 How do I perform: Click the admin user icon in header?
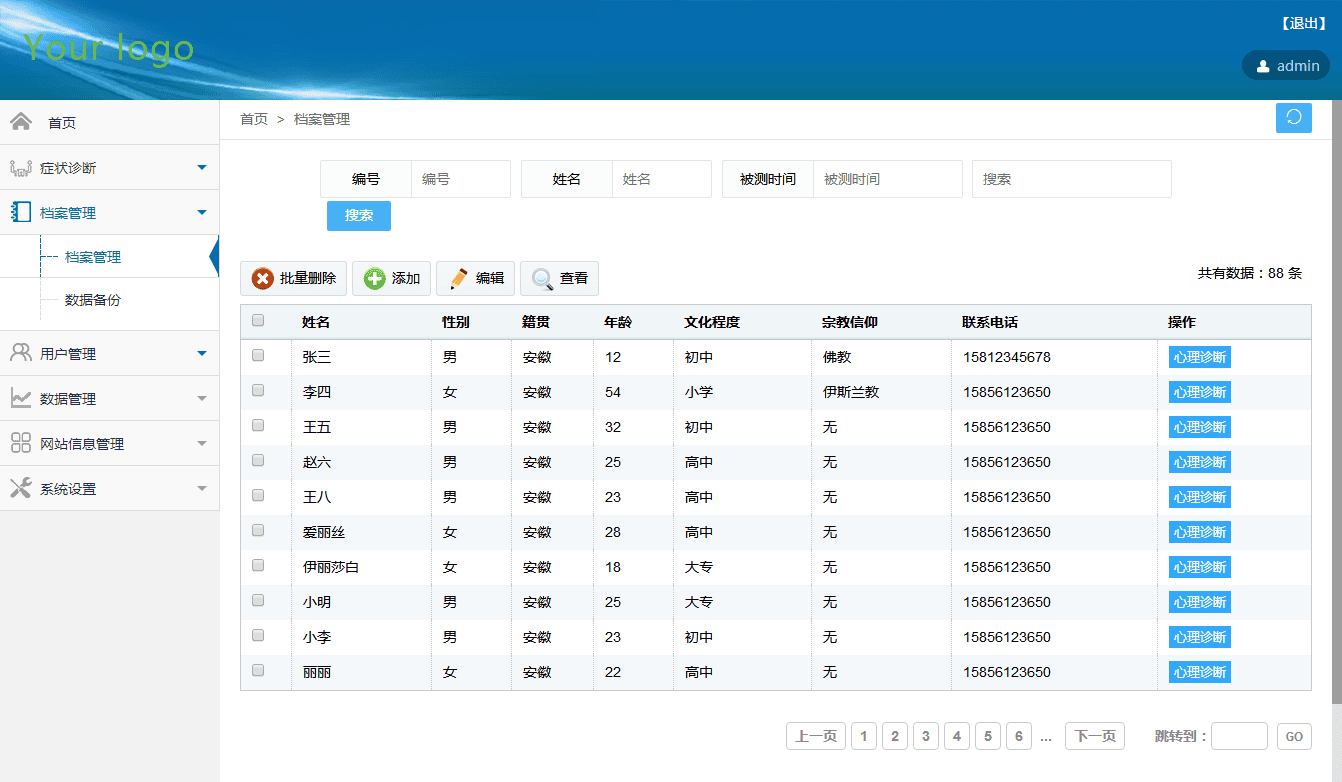[x=1261, y=65]
